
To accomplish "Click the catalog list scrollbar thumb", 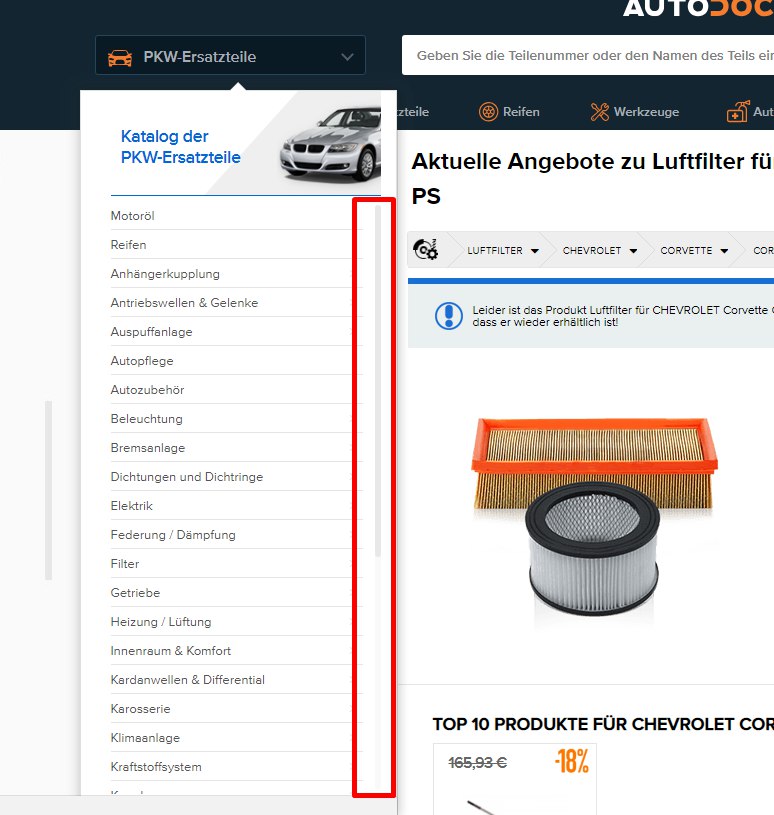I will coord(378,382).
